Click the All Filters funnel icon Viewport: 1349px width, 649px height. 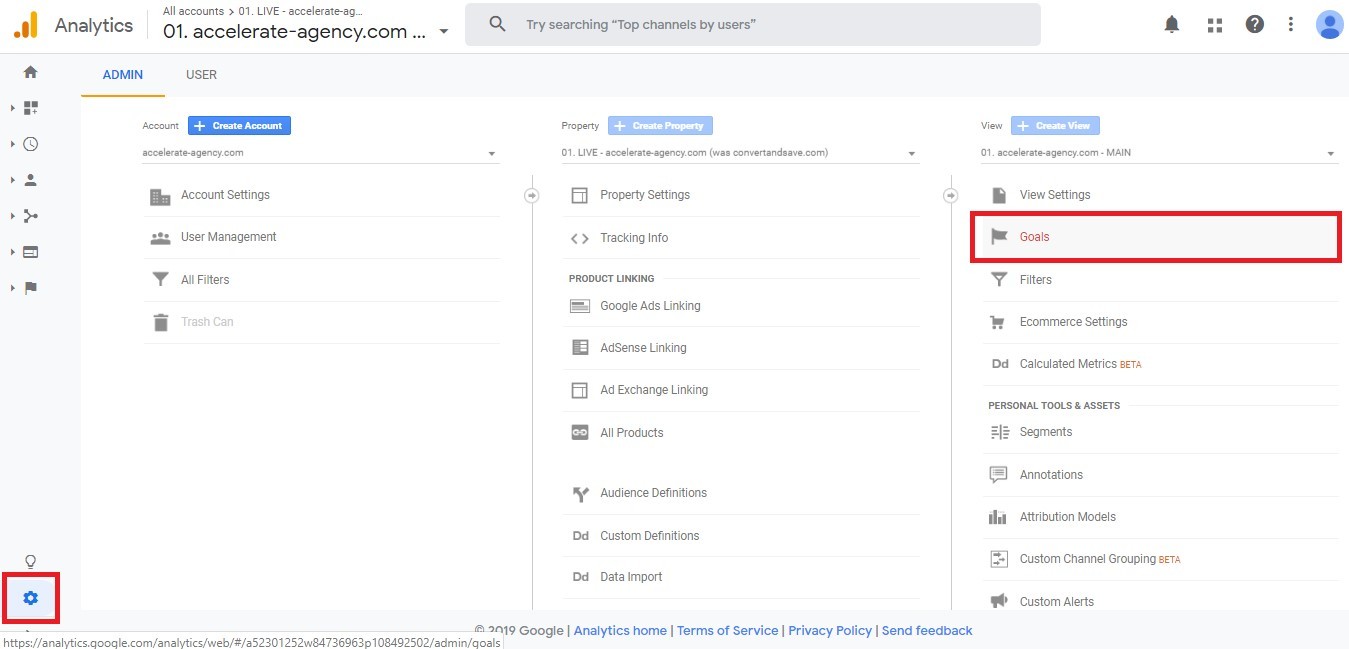click(160, 280)
